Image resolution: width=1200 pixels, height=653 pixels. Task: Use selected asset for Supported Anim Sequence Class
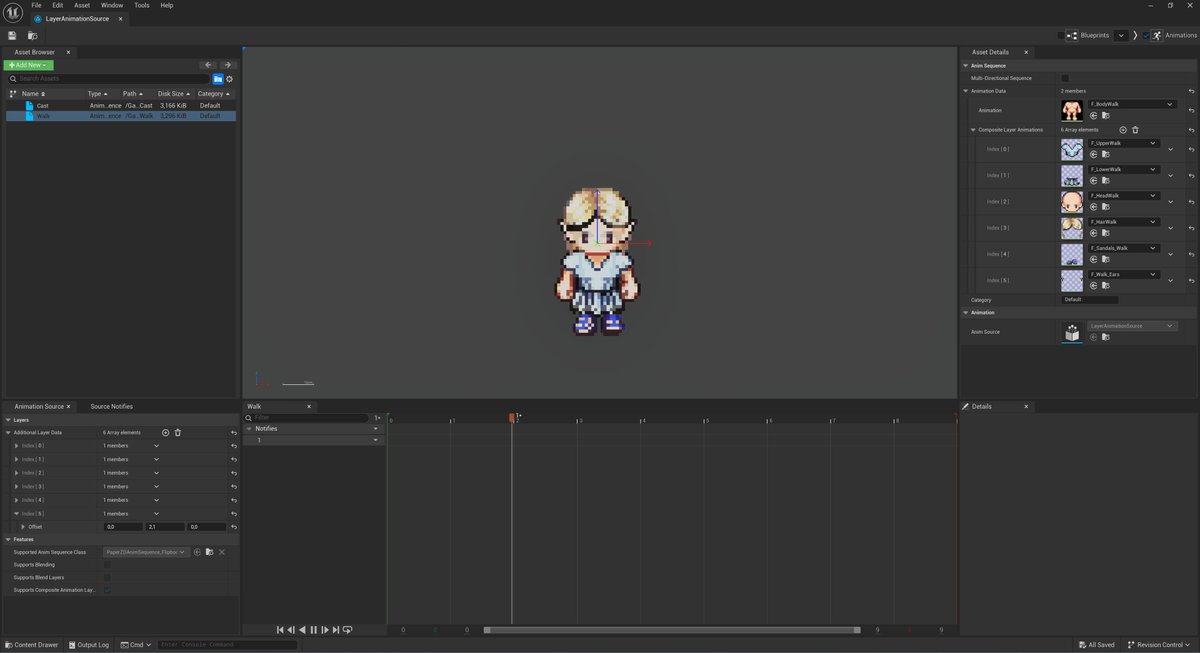coord(197,552)
